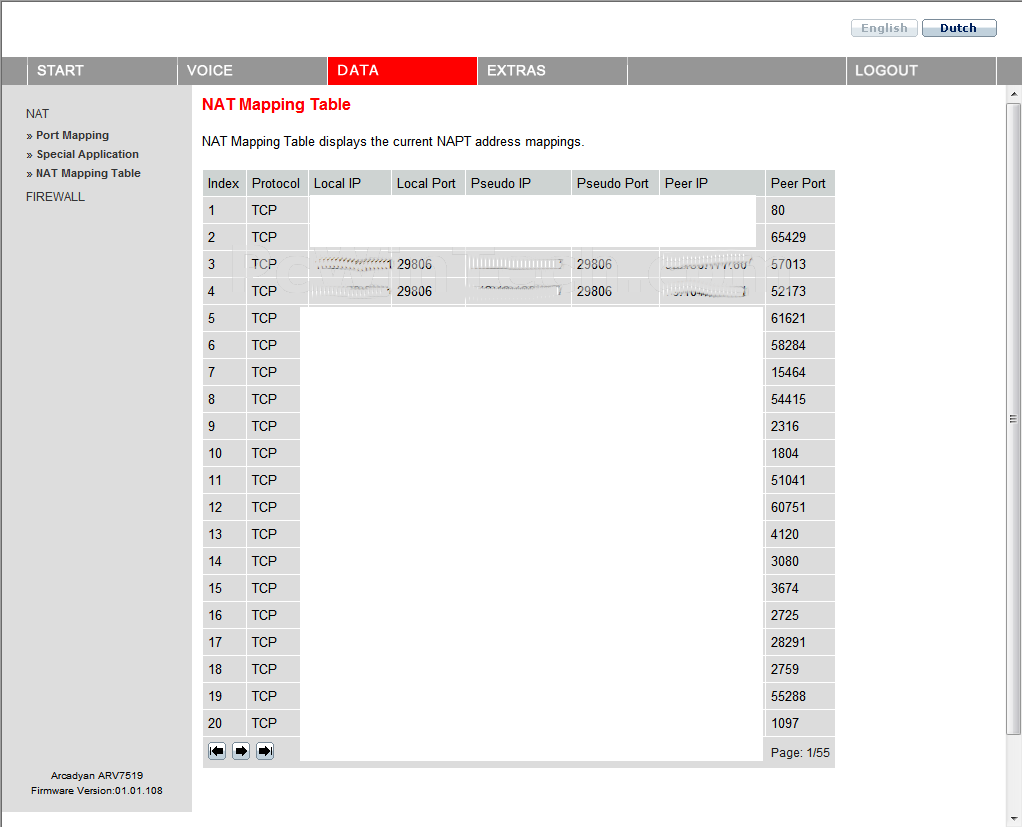Click the vertical scrollbar thumb
The height and width of the screenshot is (827, 1022).
[1014, 418]
